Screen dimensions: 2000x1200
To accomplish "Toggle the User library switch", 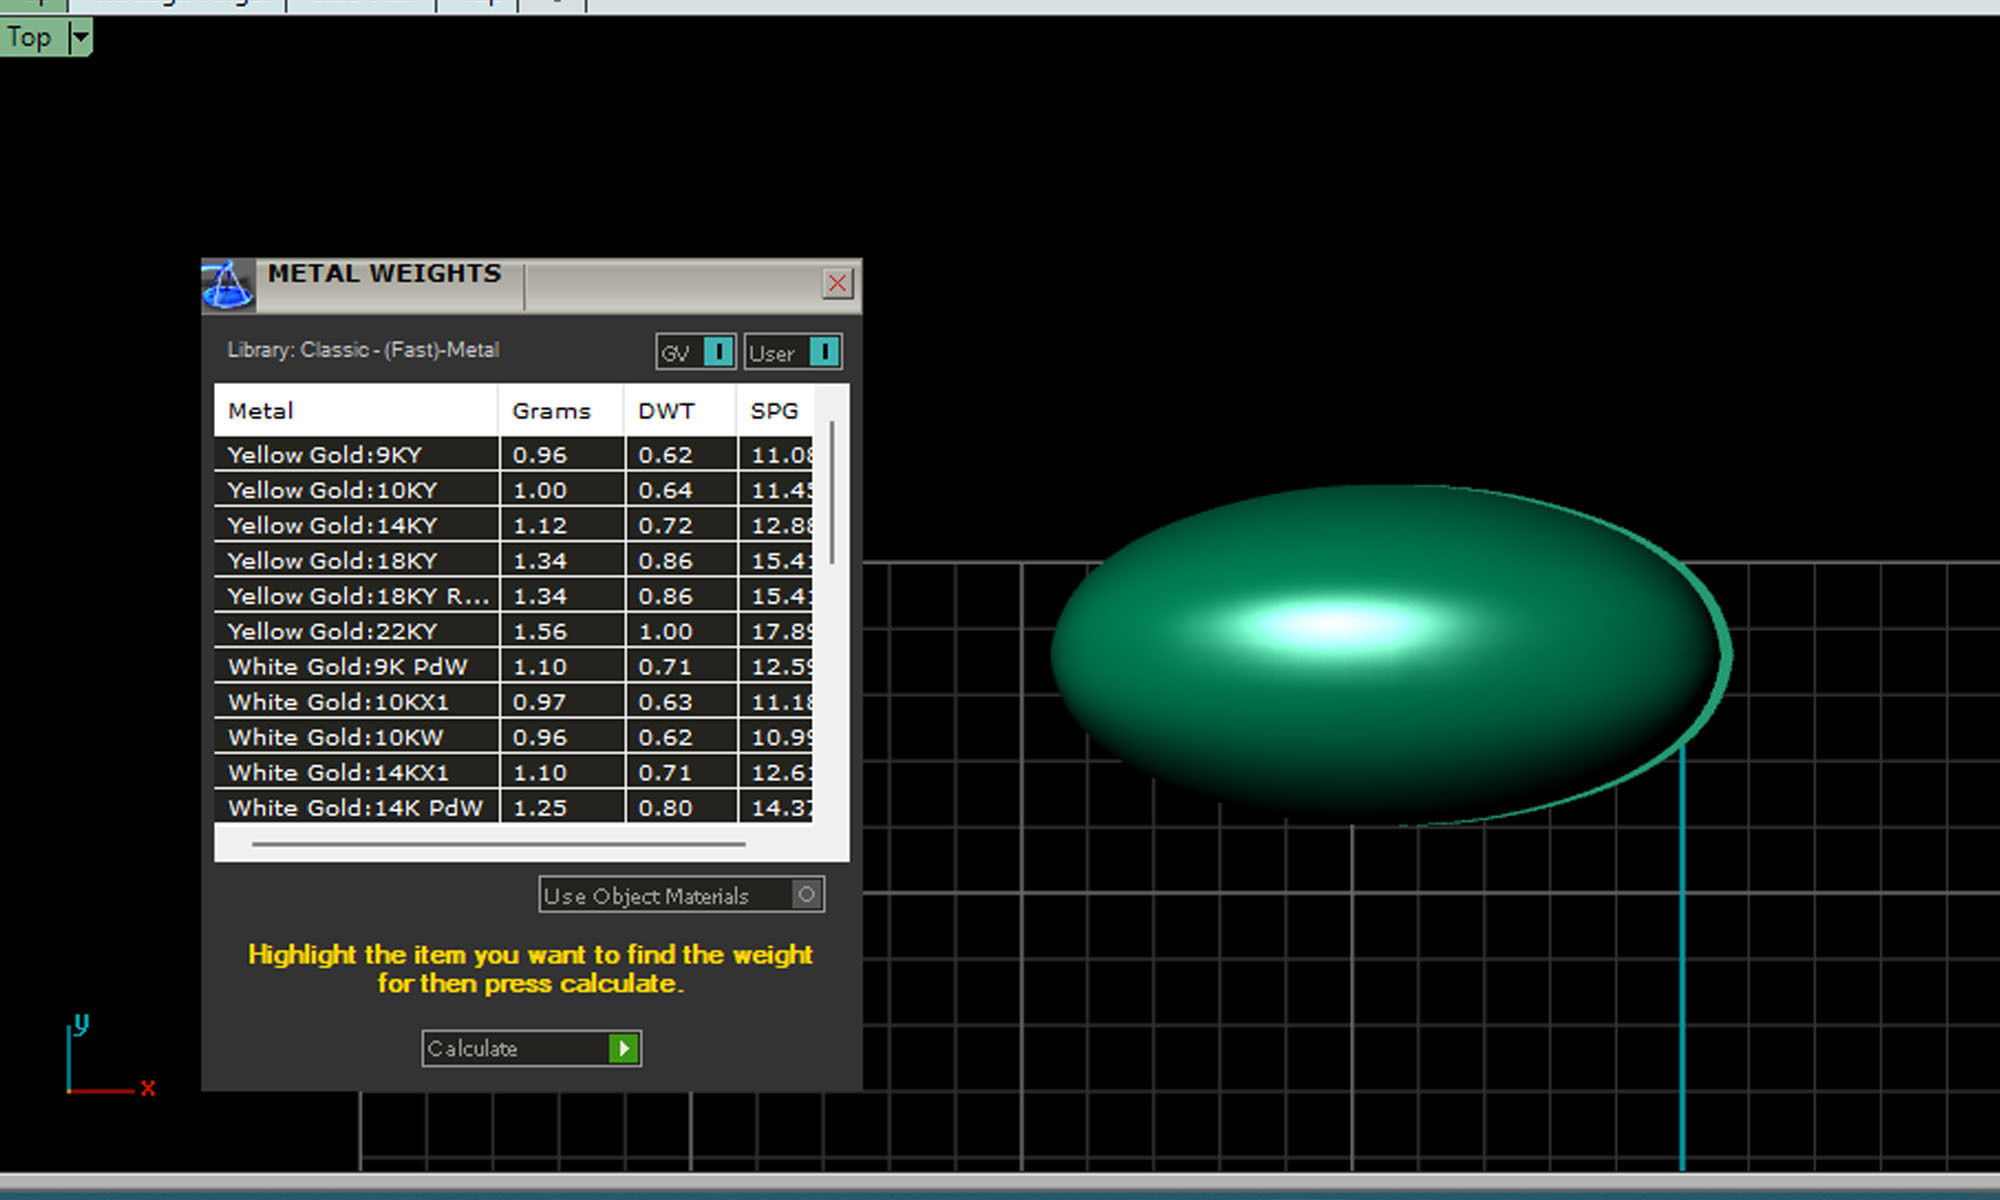I will click(x=823, y=352).
